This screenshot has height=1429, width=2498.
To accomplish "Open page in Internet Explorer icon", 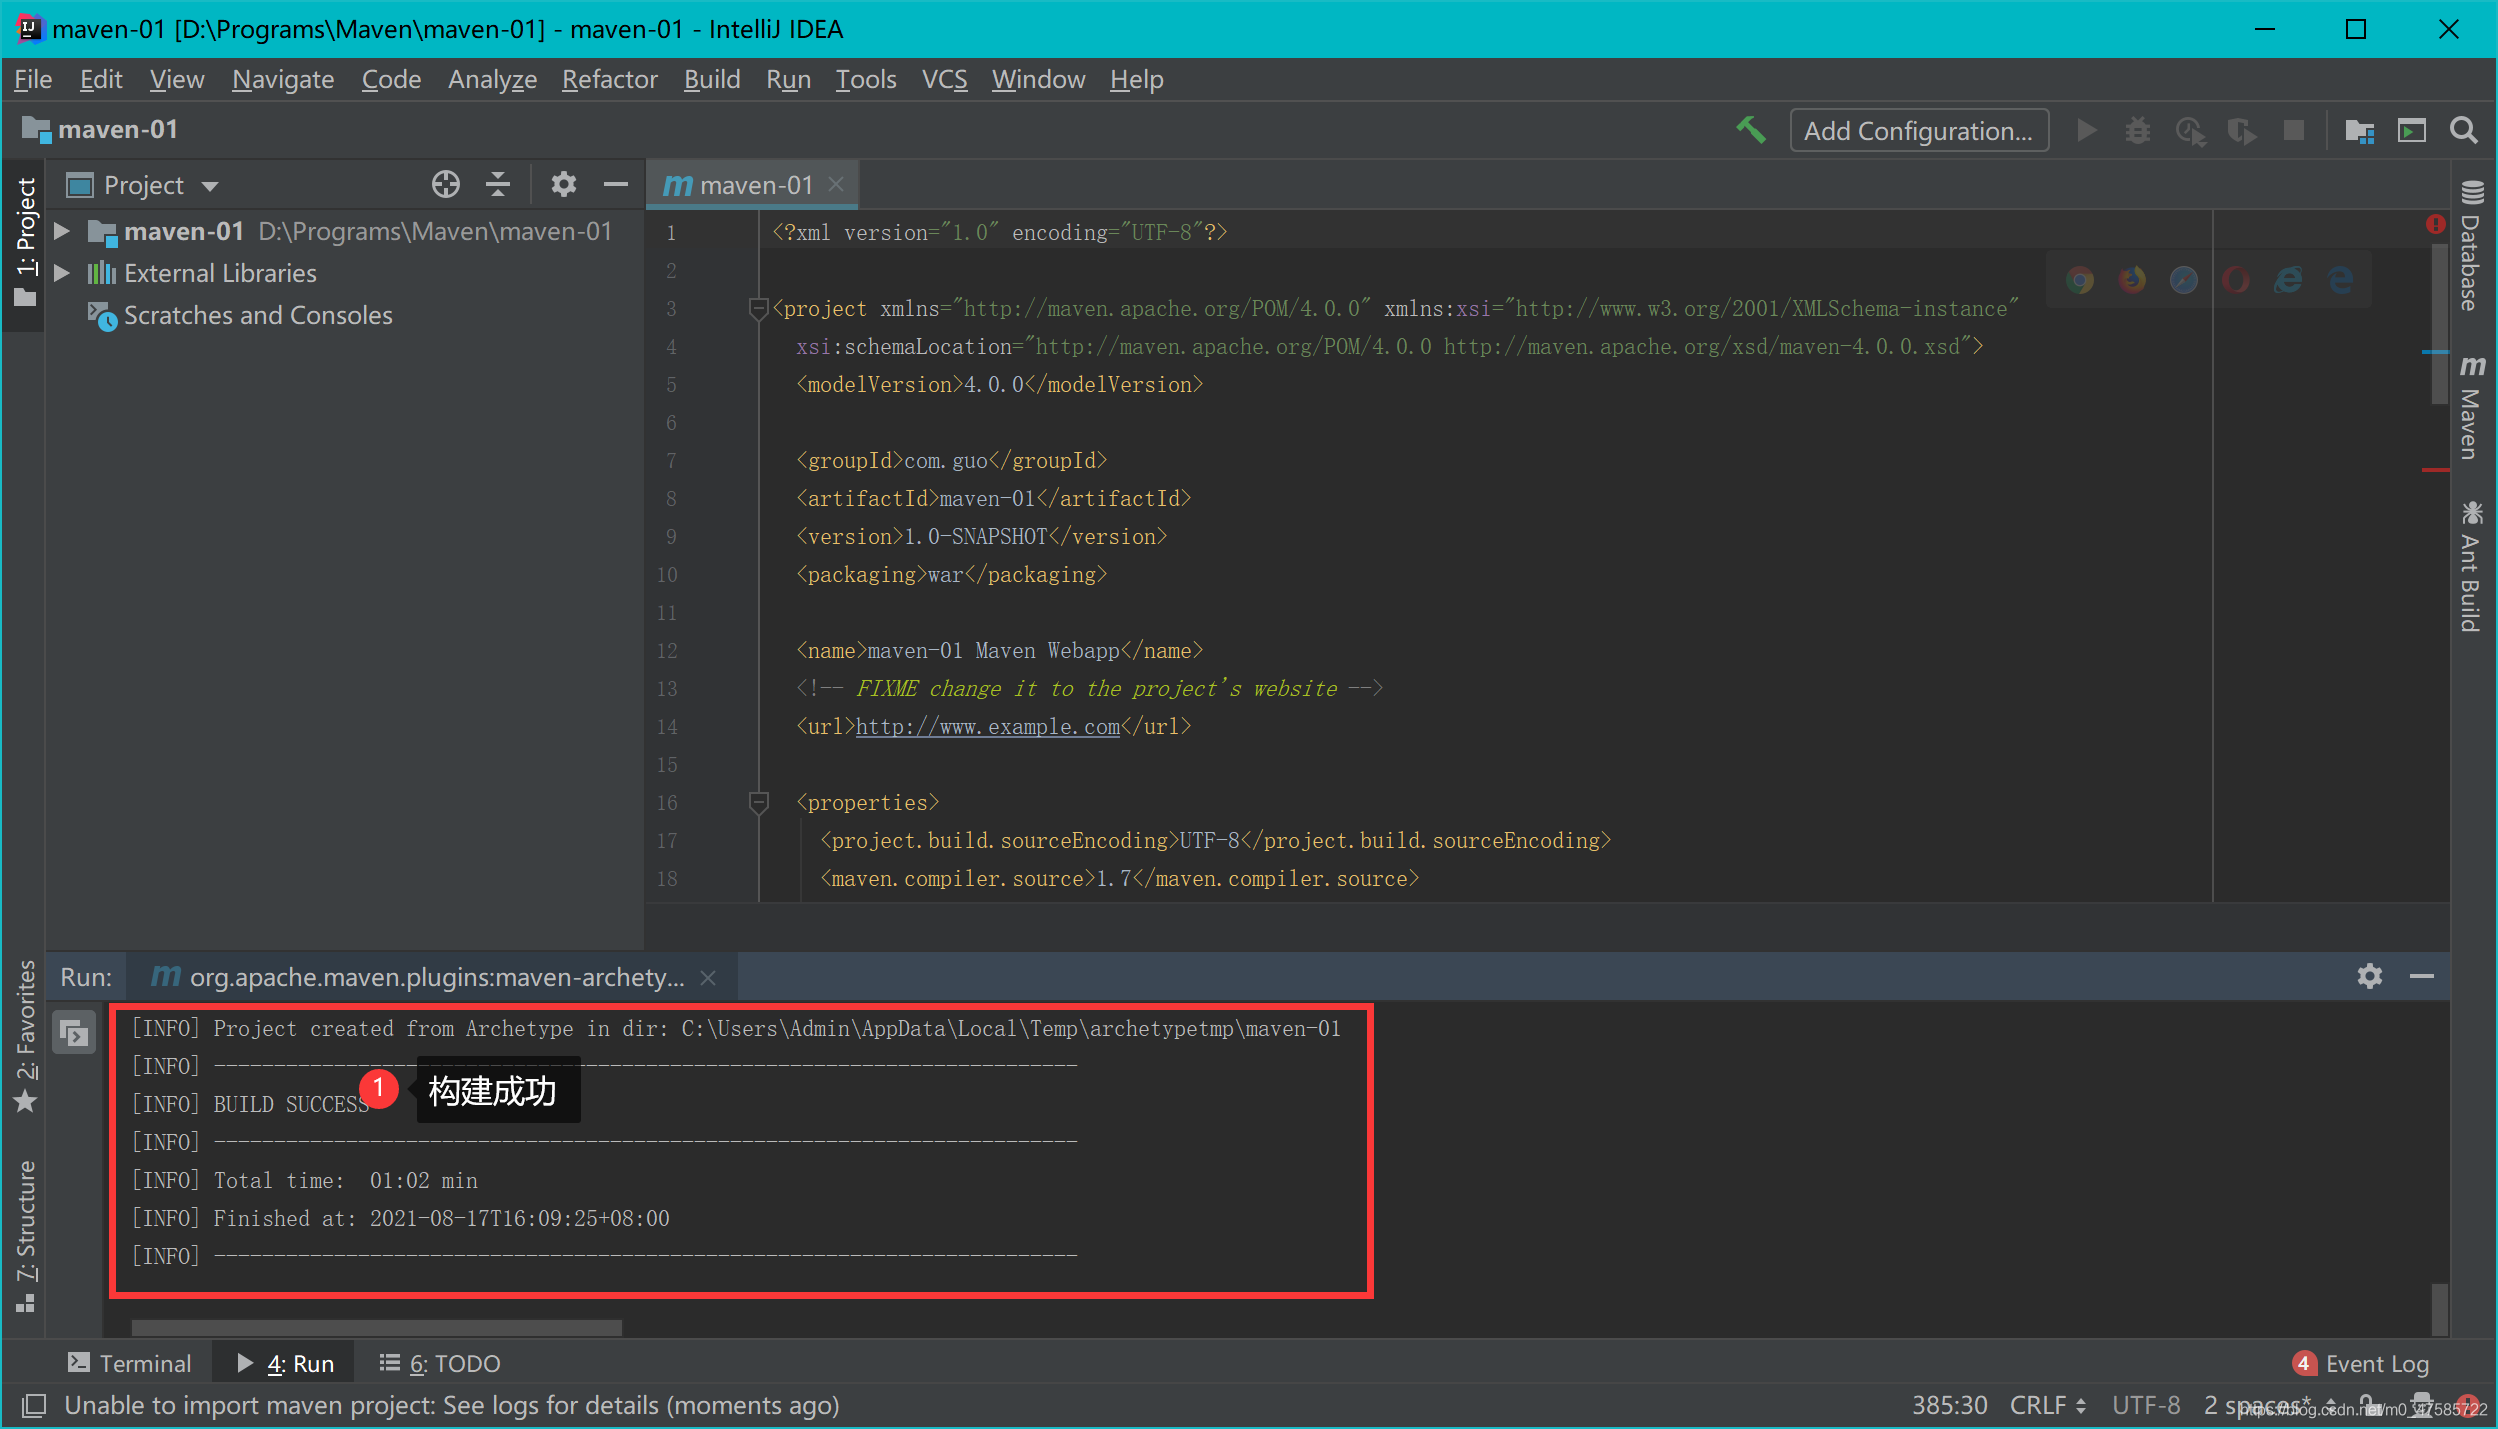I will coord(2288,281).
